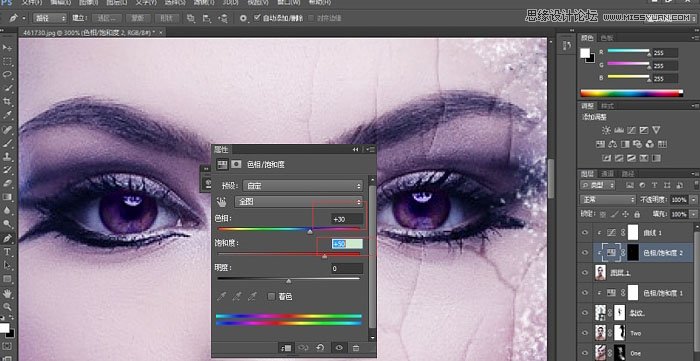Open the Opacity dropdown arrow in Layers

coord(693,199)
